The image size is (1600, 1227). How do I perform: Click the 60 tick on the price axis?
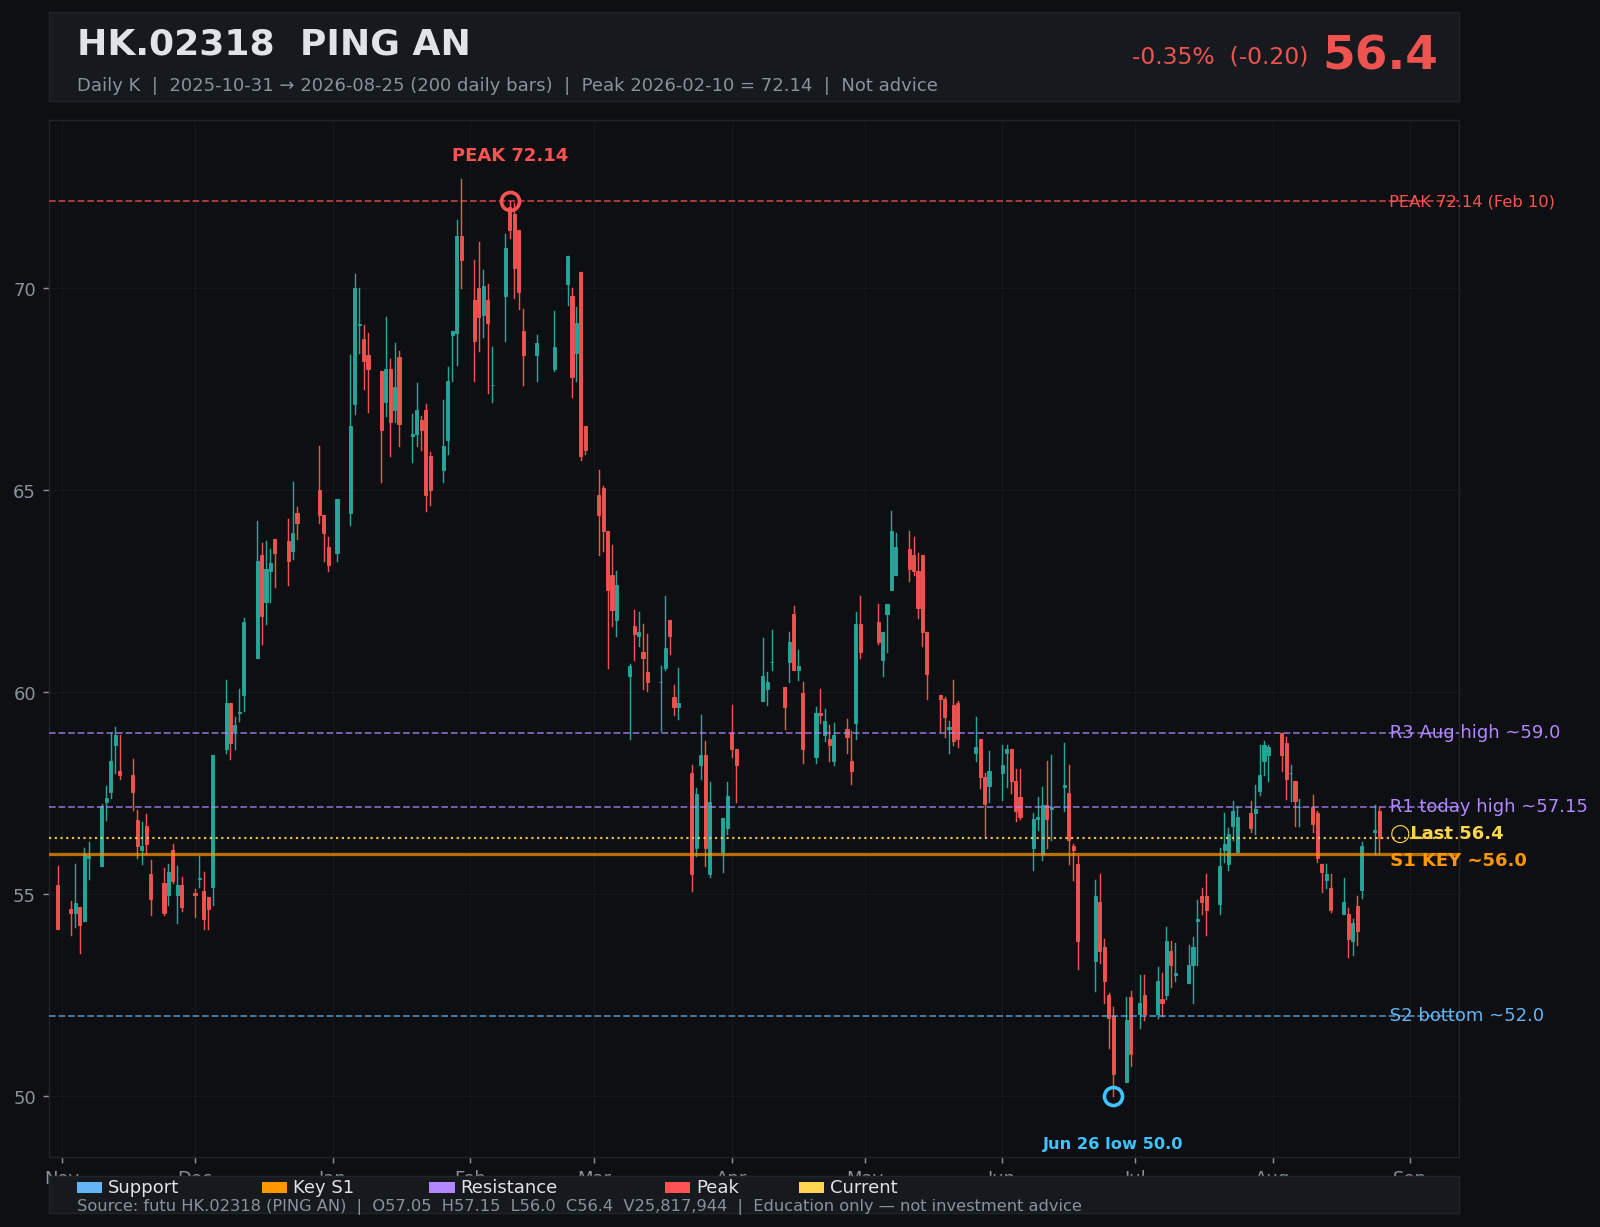25,693
